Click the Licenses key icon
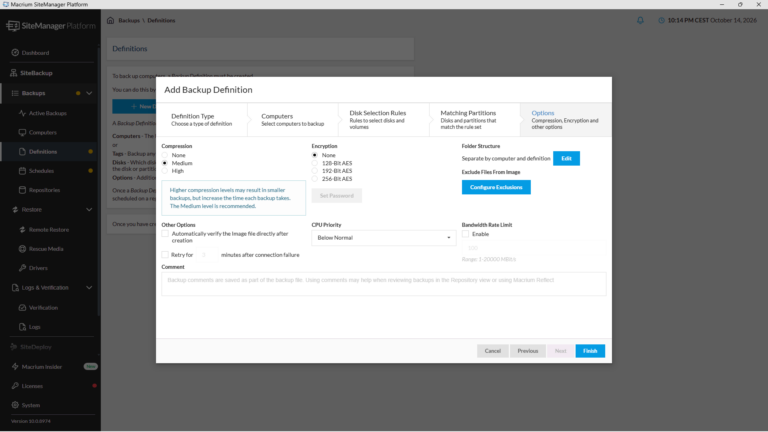This screenshot has width=768, height=432. pyautogui.click(x=15, y=386)
